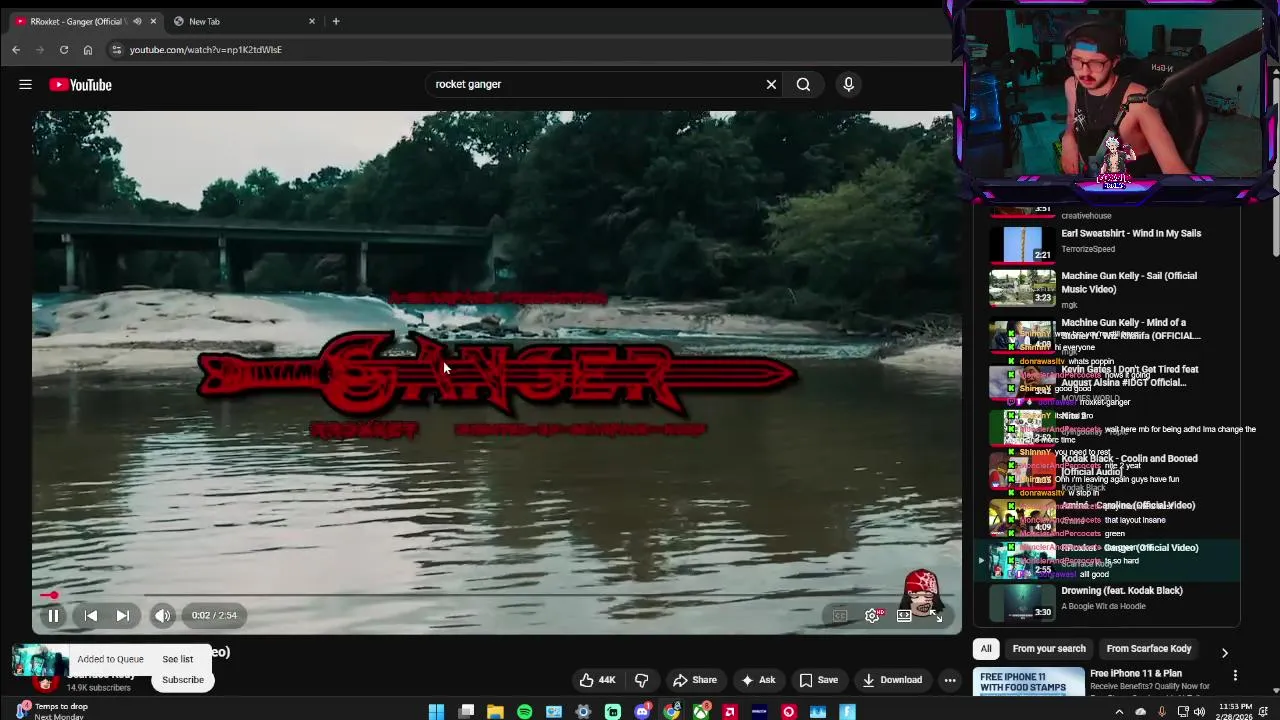Enter full screen mode
This screenshot has width=1280, height=720.
(x=937, y=616)
